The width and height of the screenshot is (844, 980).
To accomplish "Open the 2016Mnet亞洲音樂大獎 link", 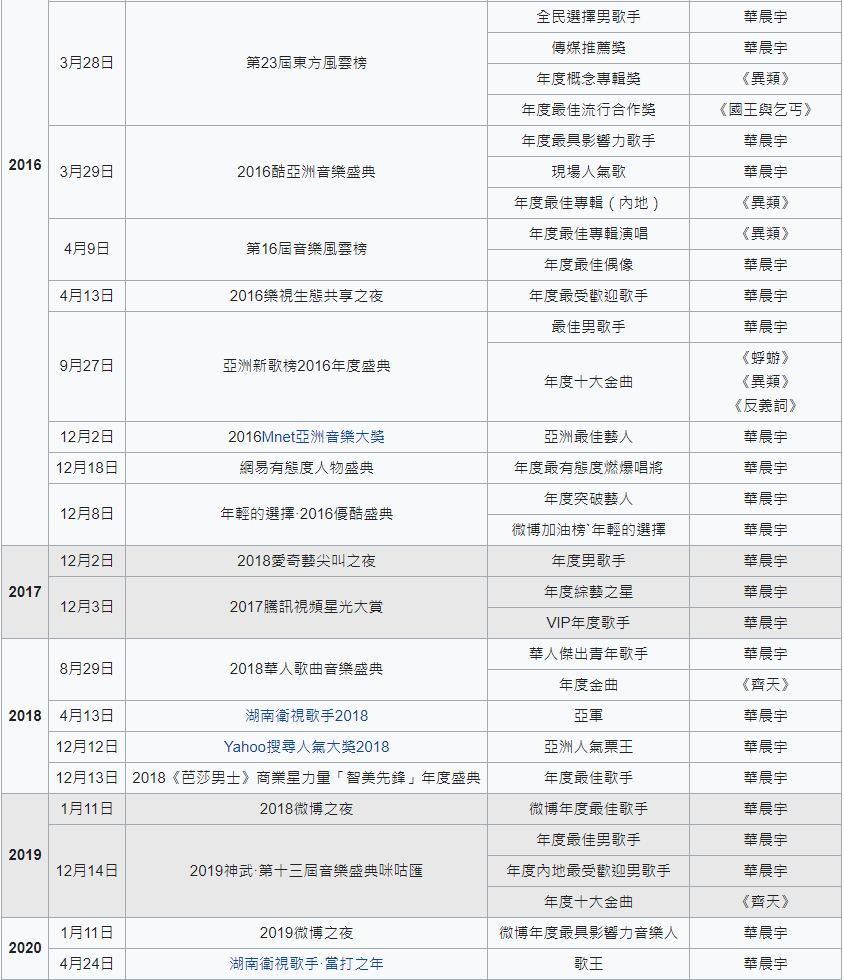I will (x=306, y=437).
